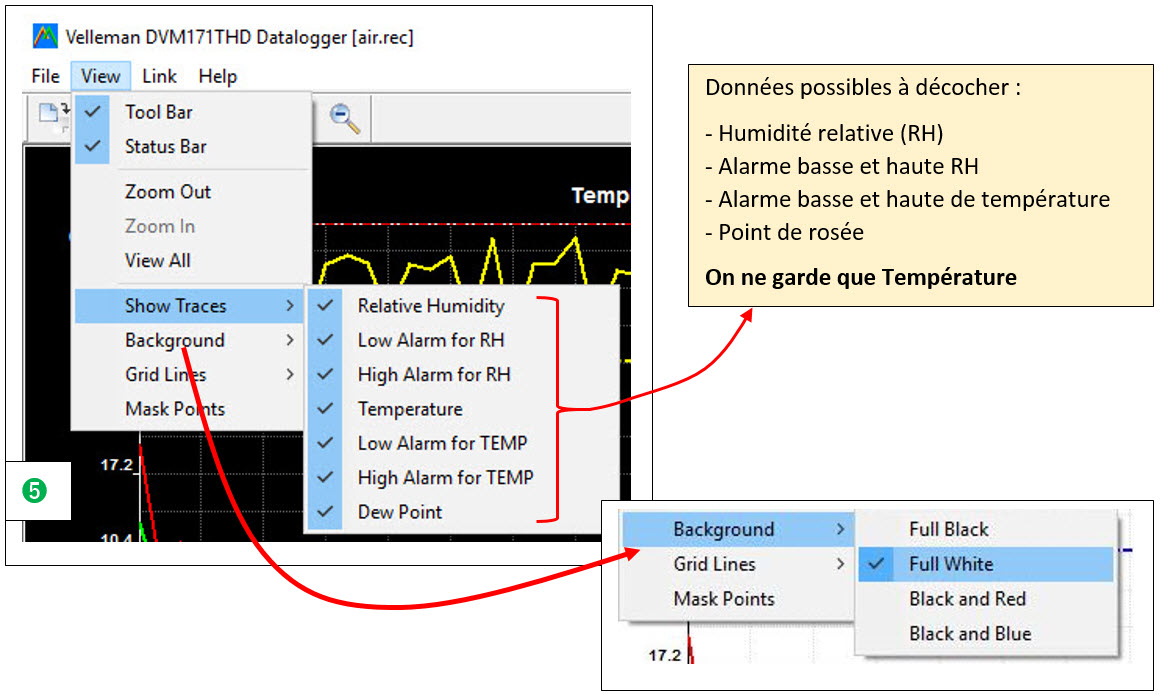Open the Help menu
The width and height of the screenshot is (1160, 695).
pyautogui.click(x=217, y=76)
